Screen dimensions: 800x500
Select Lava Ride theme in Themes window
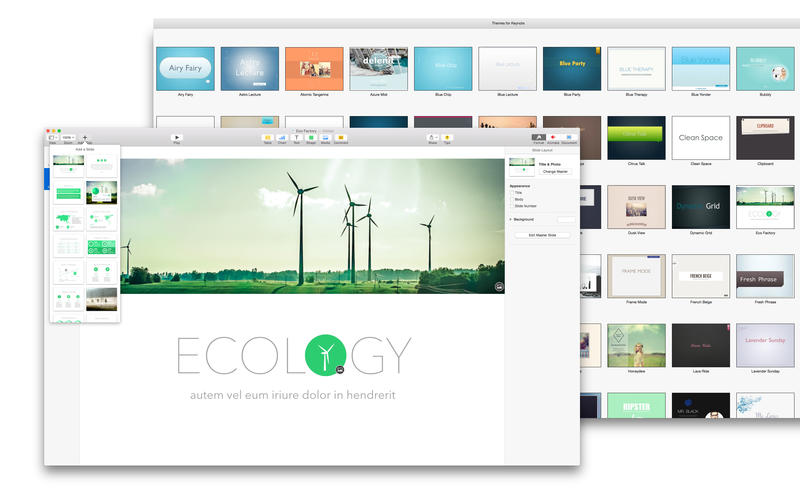point(701,345)
